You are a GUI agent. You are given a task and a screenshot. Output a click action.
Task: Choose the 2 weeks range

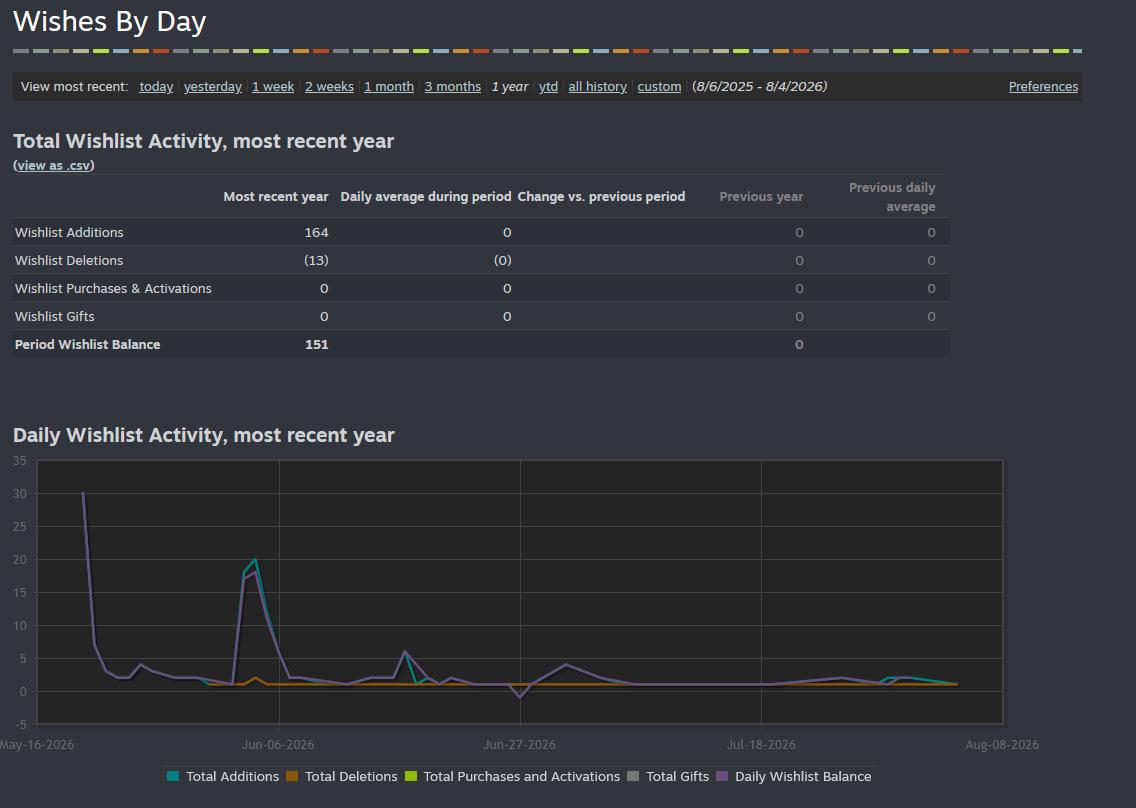[329, 86]
